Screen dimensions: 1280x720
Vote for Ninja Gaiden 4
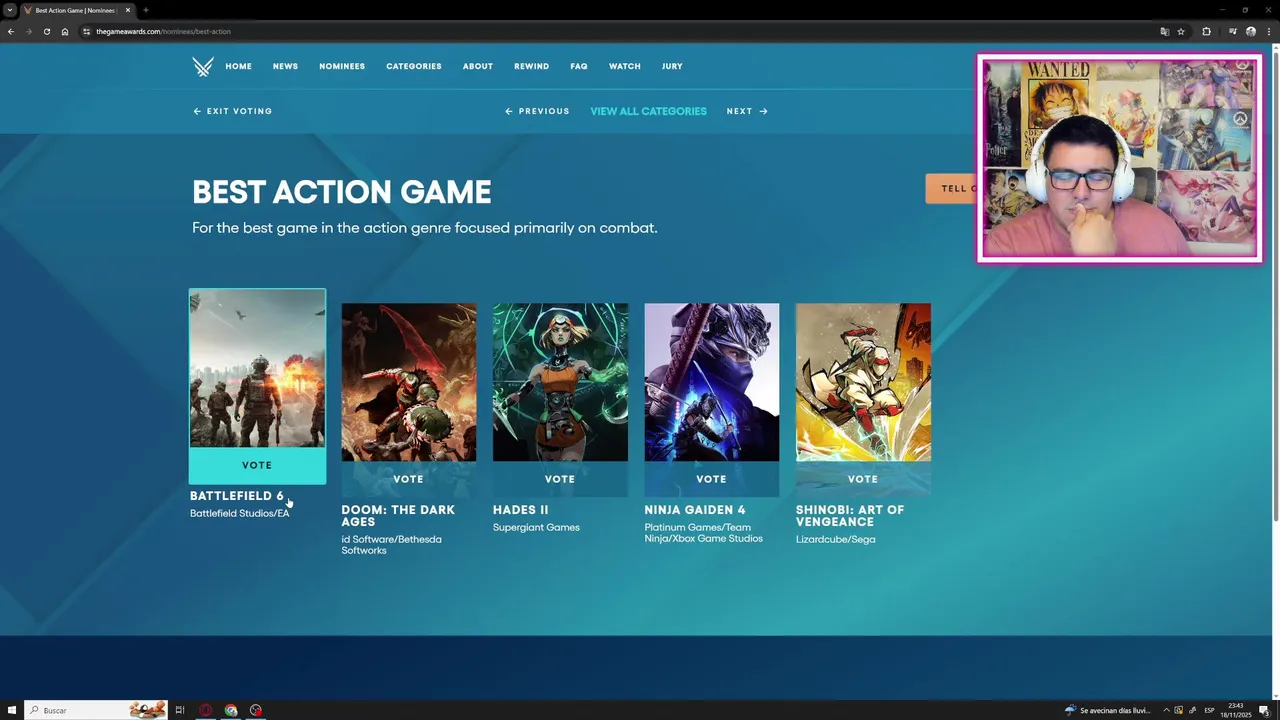click(712, 479)
